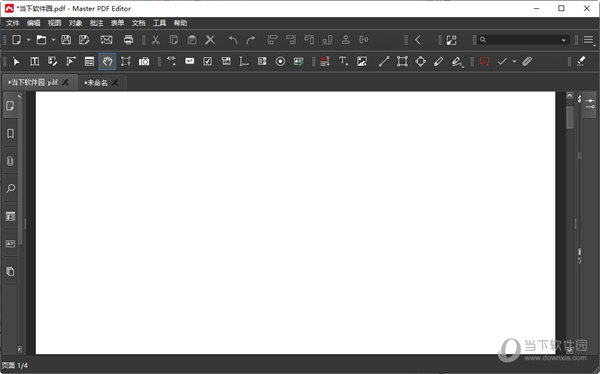Viewport: 600px width, 374px height.
Task: Select the Edit Text tool
Action: point(35,61)
